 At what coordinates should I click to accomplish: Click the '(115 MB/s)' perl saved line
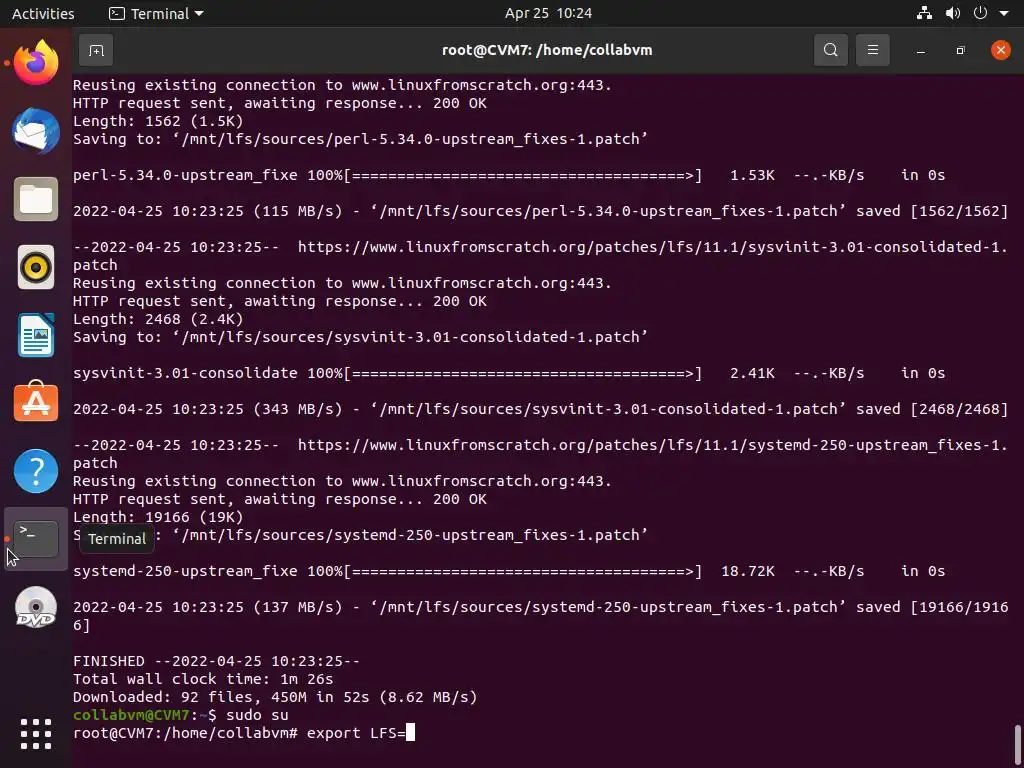tap(540, 211)
